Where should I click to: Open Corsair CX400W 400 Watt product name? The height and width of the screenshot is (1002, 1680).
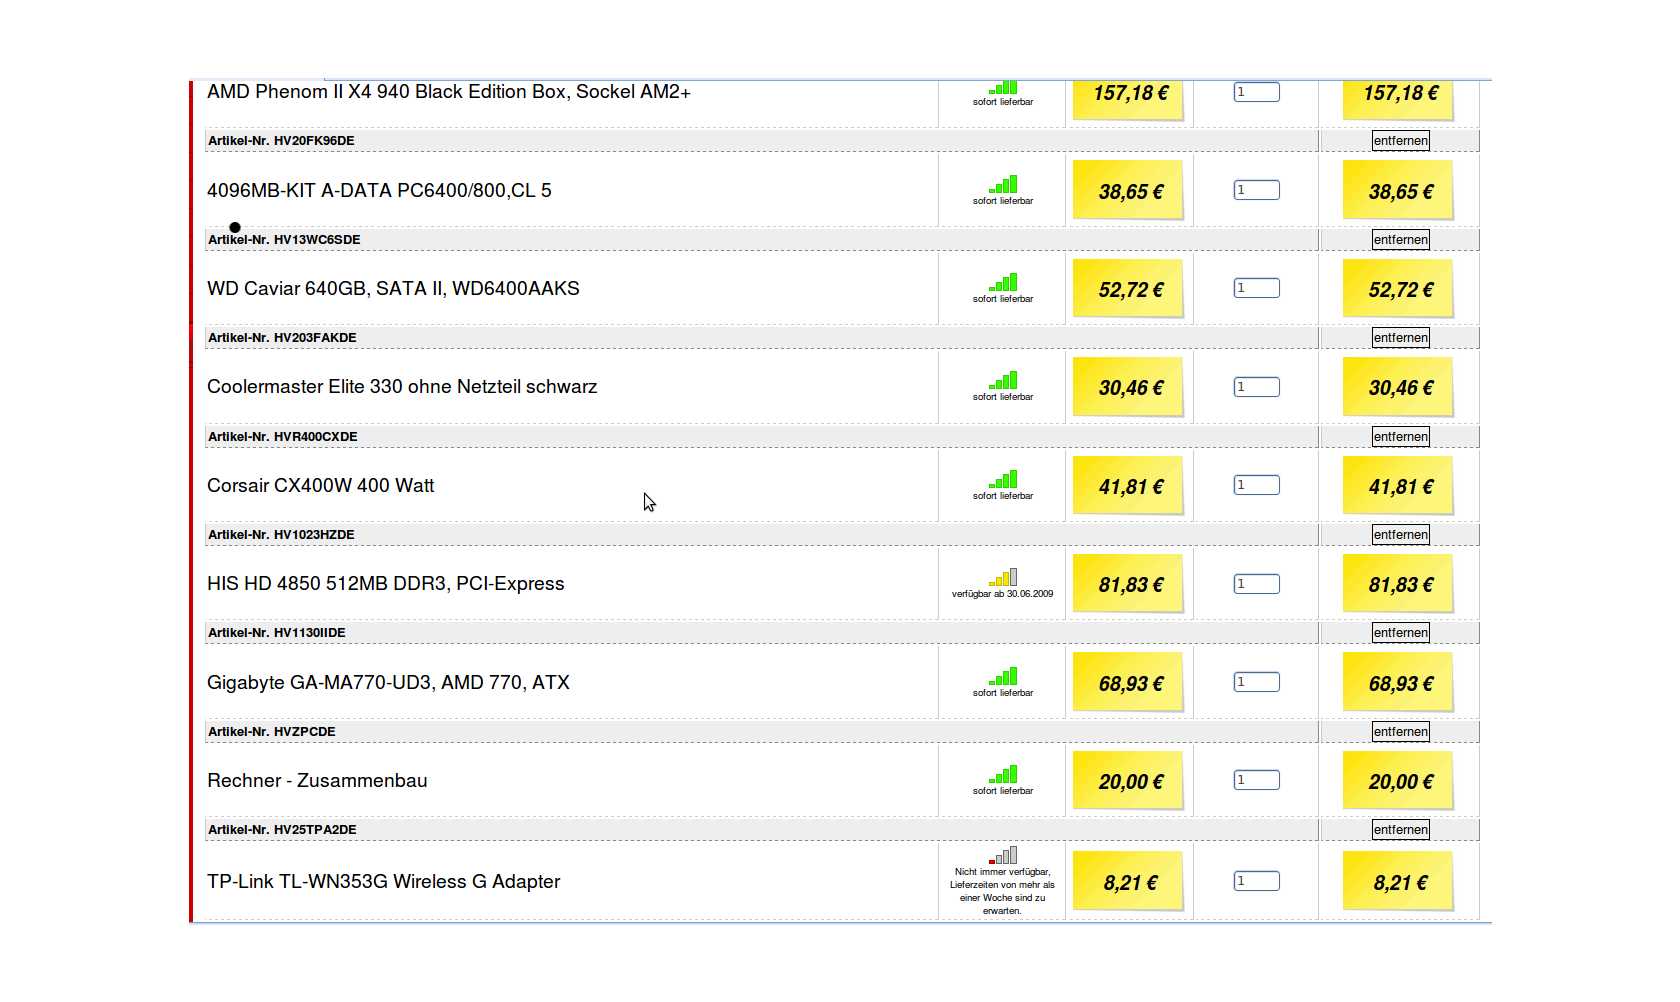point(321,486)
